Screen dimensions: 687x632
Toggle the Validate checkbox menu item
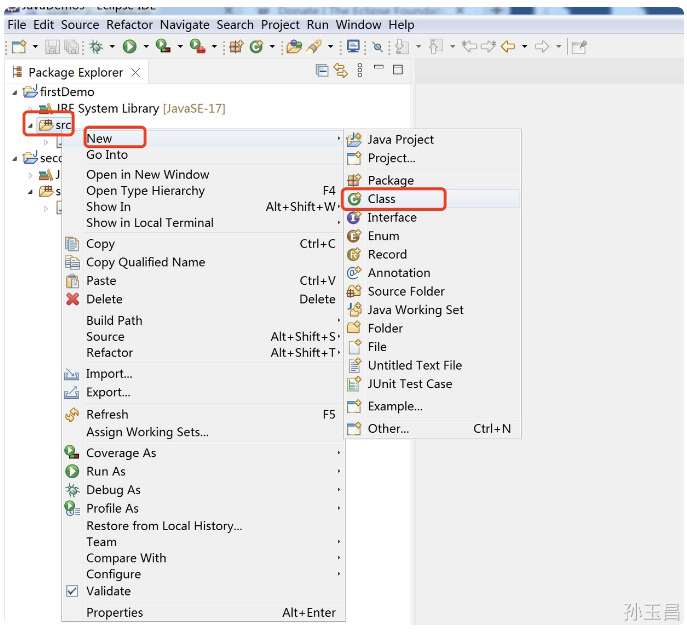click(72, 591)
